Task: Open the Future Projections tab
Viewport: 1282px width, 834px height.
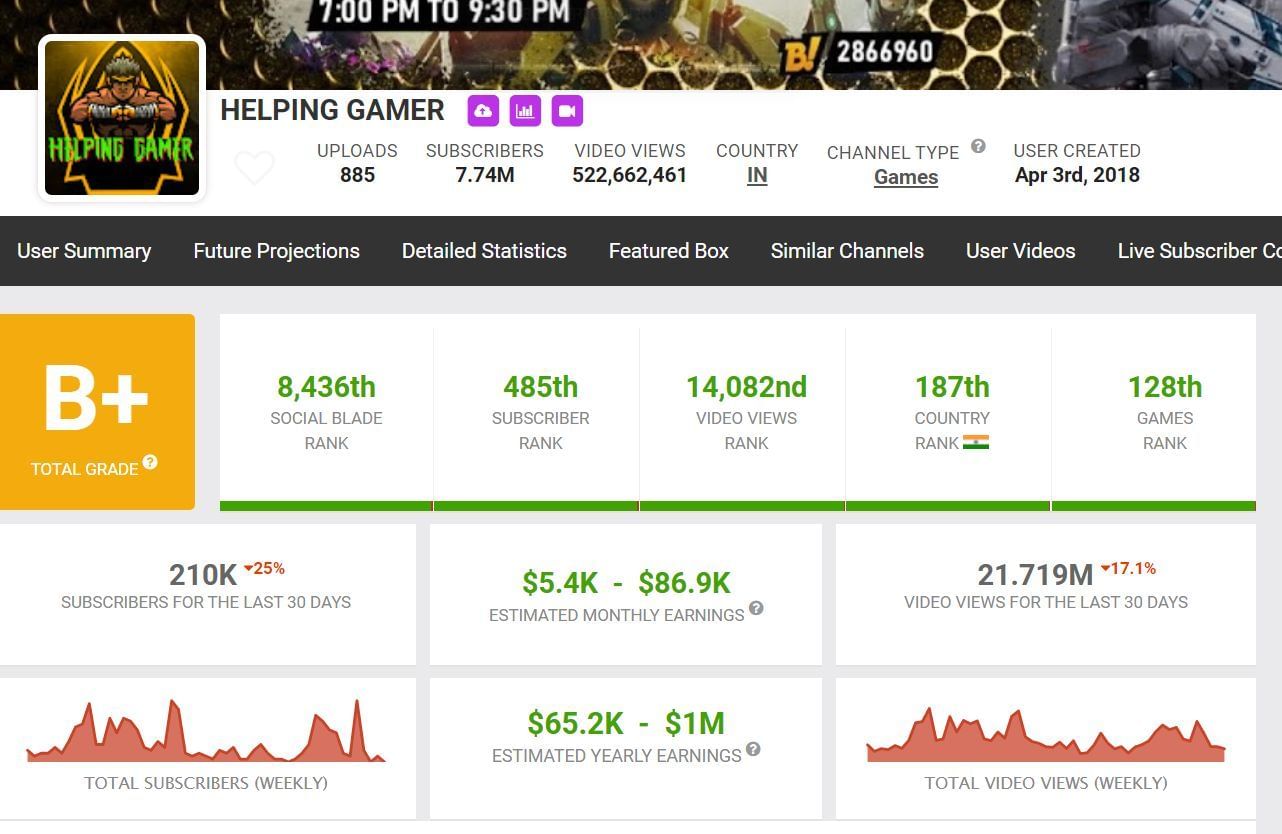Action: (x=276, y=251)
